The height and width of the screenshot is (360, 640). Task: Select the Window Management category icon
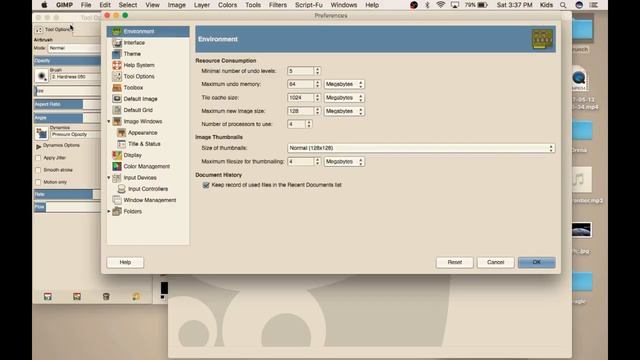point(117,200)
